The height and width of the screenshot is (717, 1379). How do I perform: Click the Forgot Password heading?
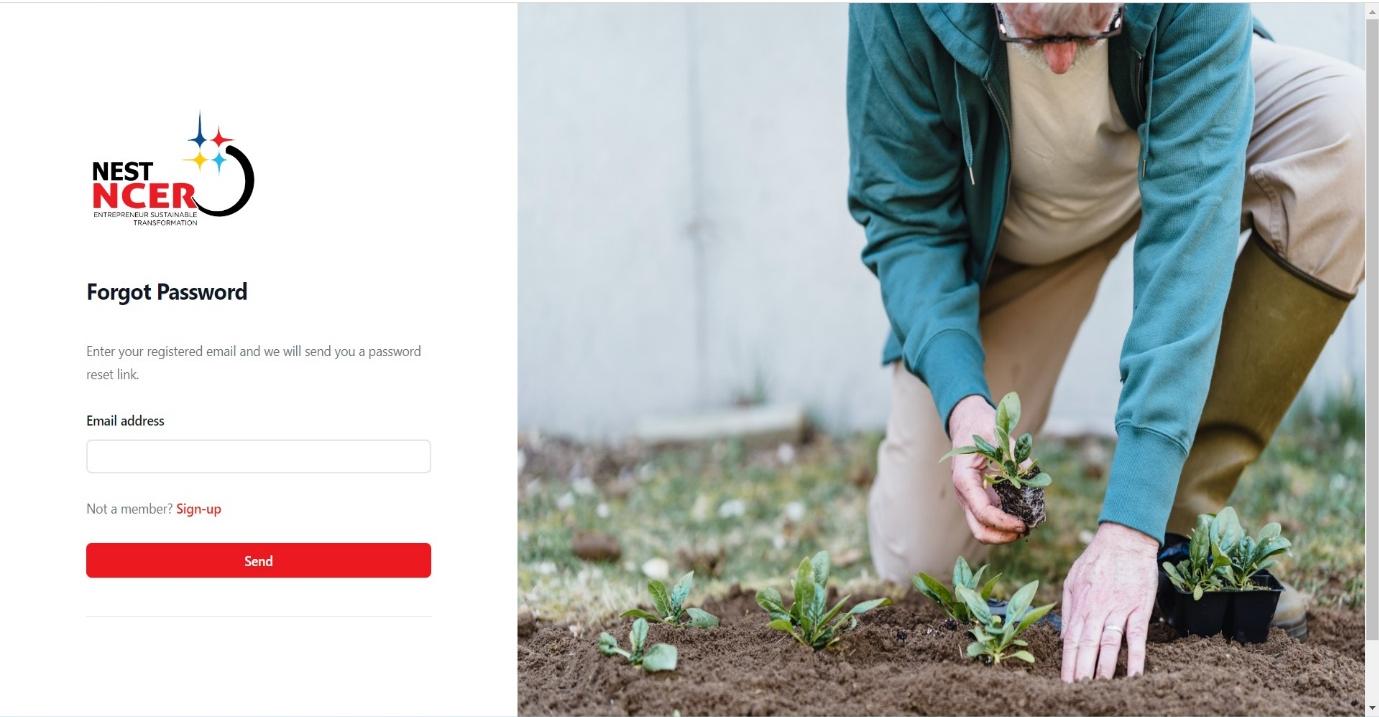pos(167,292)
